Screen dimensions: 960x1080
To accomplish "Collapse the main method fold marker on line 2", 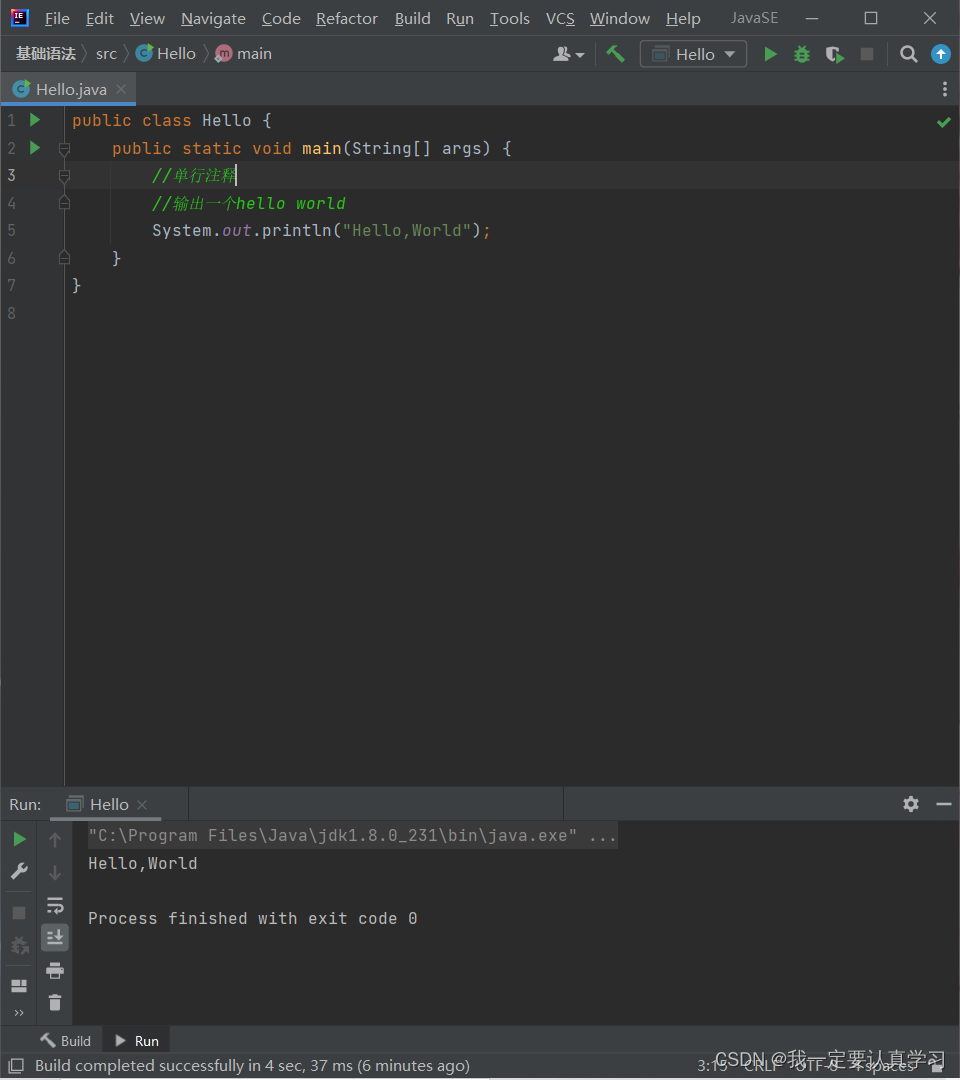I will (64, 148).
